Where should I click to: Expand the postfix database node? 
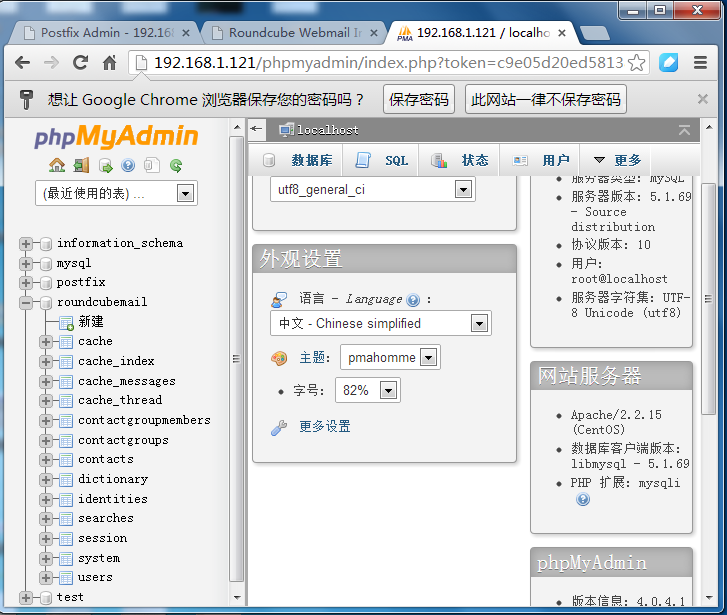point(26,282)
